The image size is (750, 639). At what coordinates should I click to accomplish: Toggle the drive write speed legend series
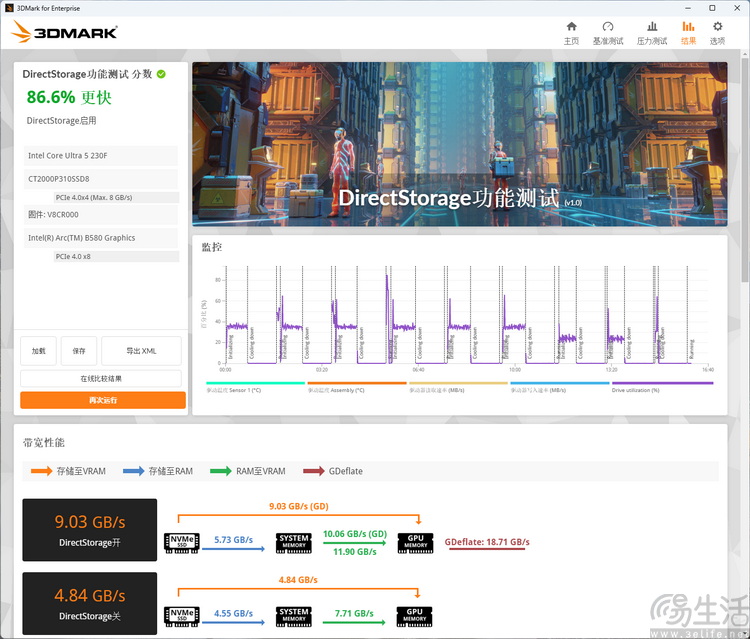click(x=560, y=386)
